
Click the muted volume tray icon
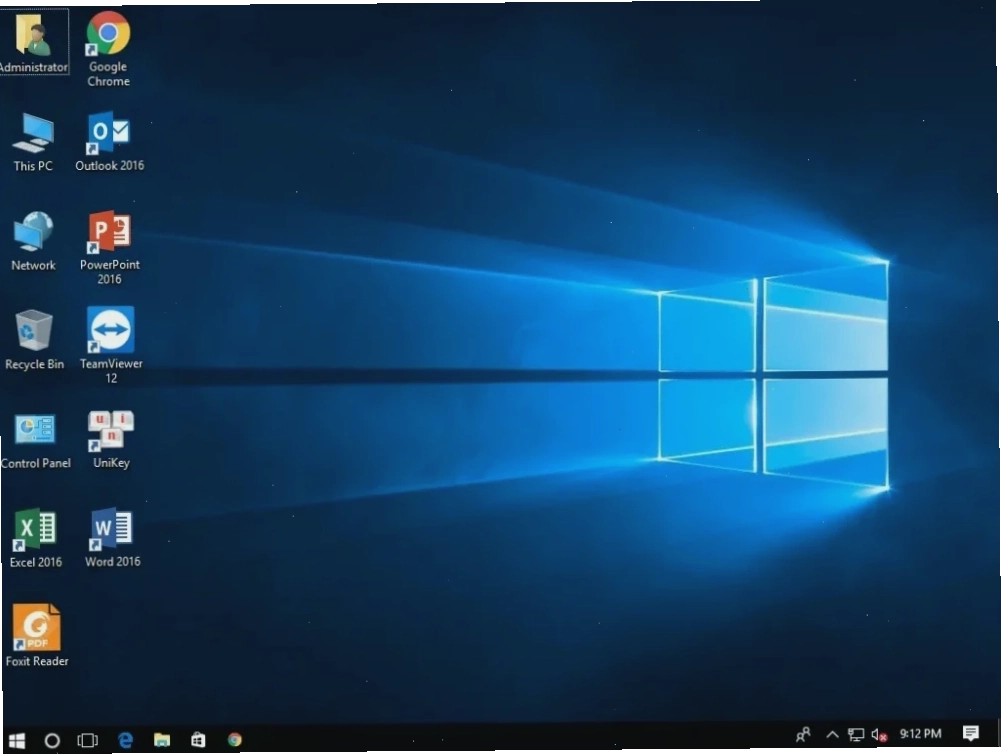879,735
